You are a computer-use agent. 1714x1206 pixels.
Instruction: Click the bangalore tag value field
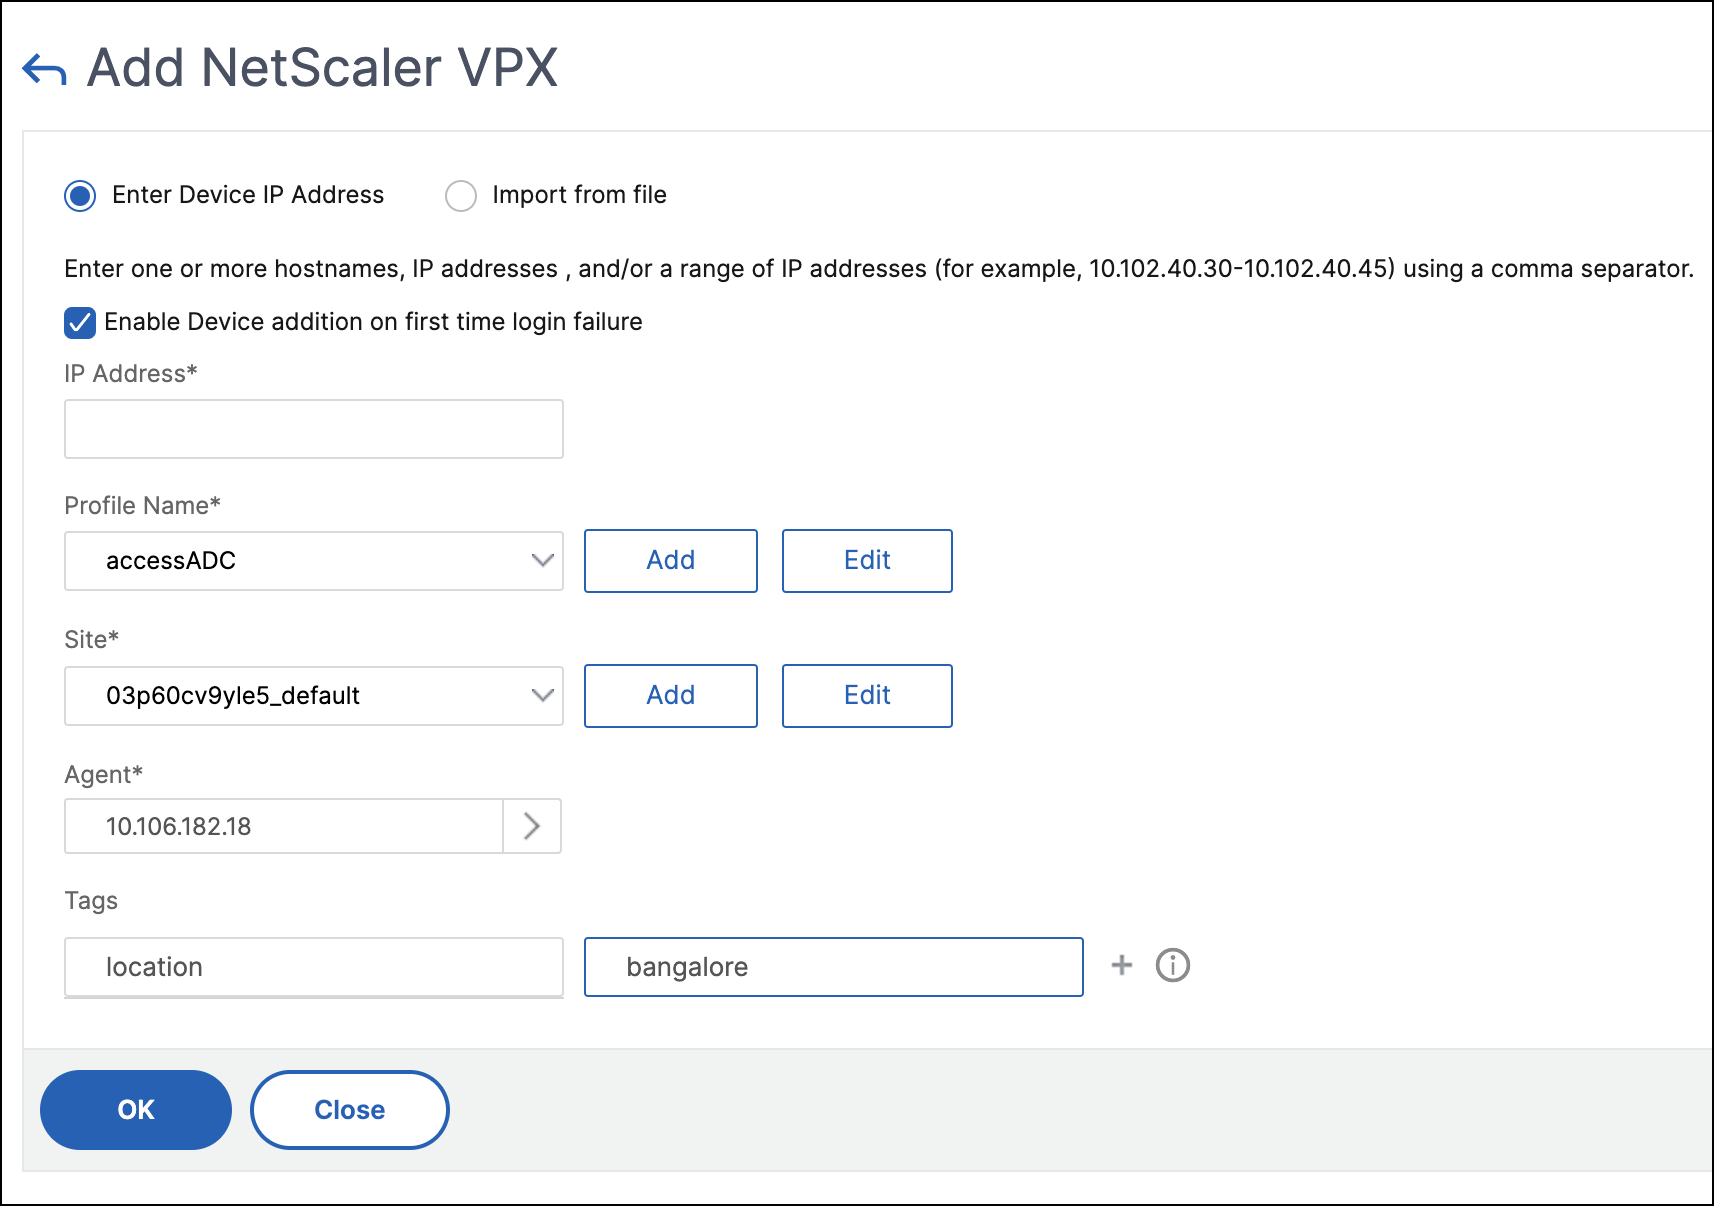pyautogui.click(x=834, y=967)
